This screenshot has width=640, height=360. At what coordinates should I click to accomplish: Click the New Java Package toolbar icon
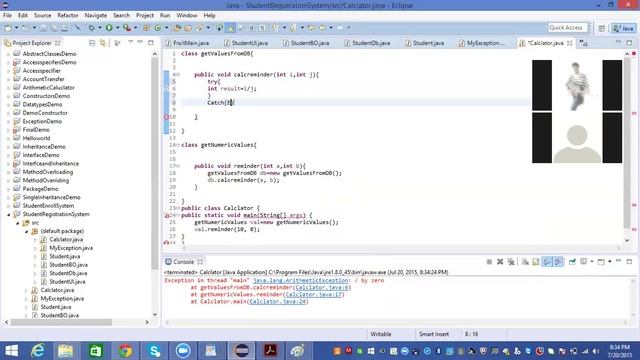pos(146,28)
